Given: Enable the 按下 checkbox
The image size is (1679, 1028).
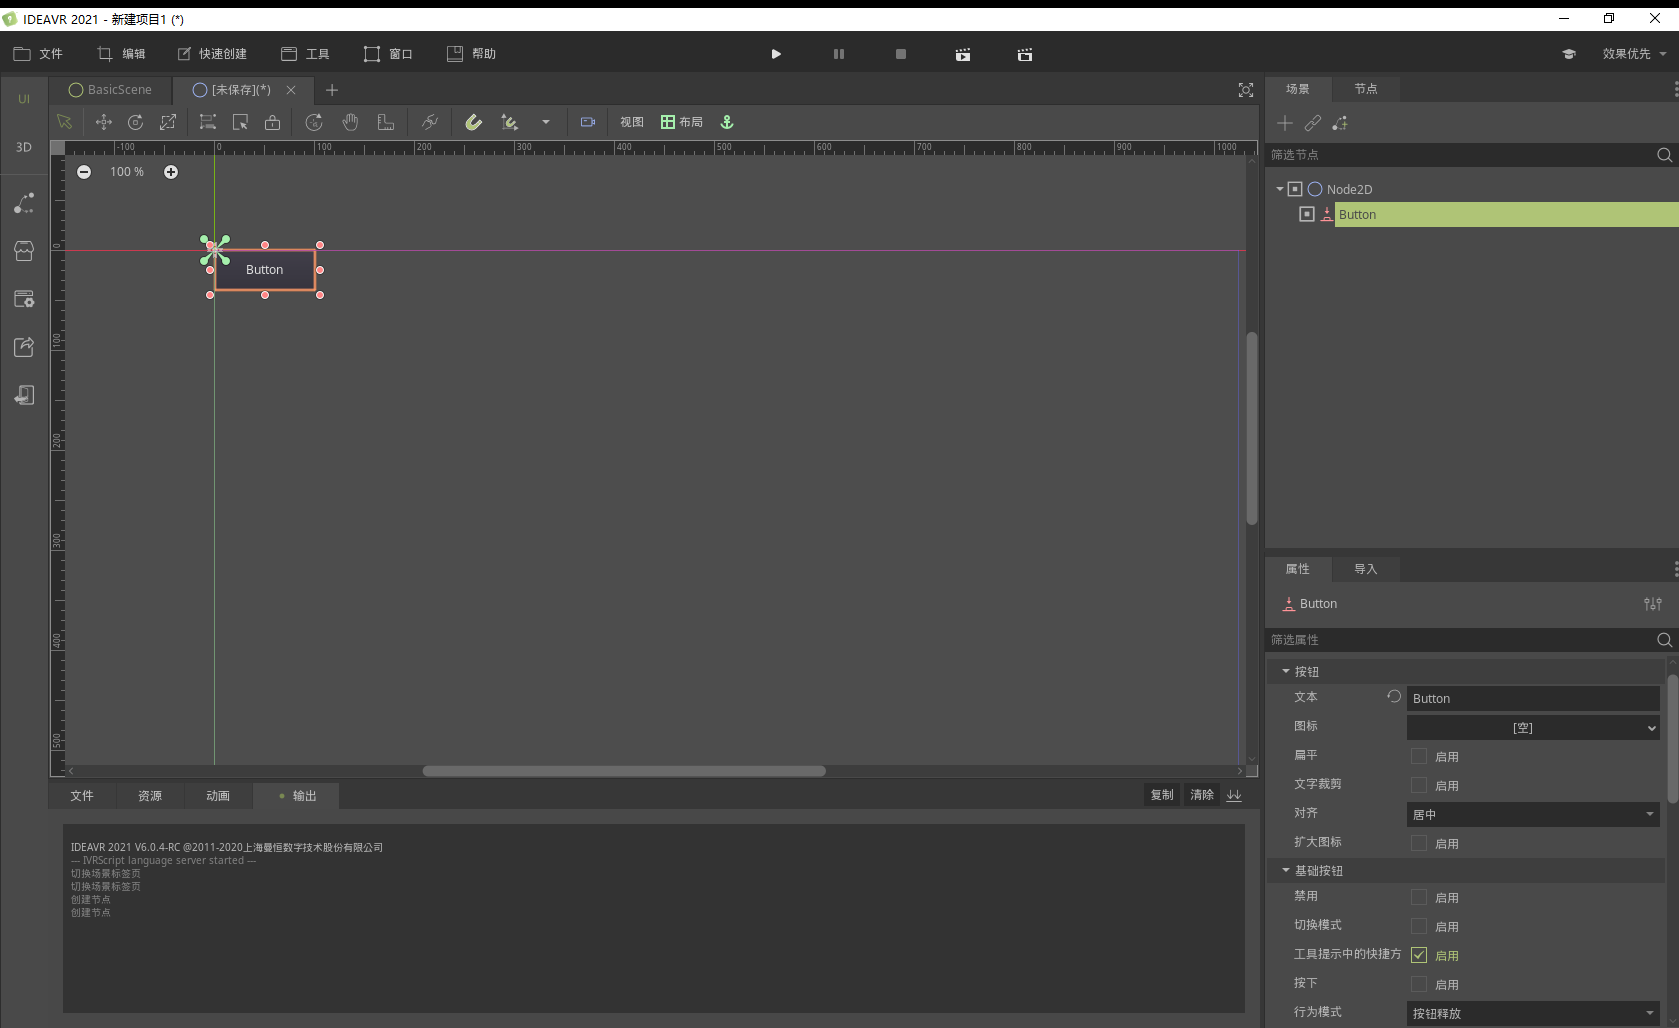Looking at the screenshot, I should coord(1419,984).
